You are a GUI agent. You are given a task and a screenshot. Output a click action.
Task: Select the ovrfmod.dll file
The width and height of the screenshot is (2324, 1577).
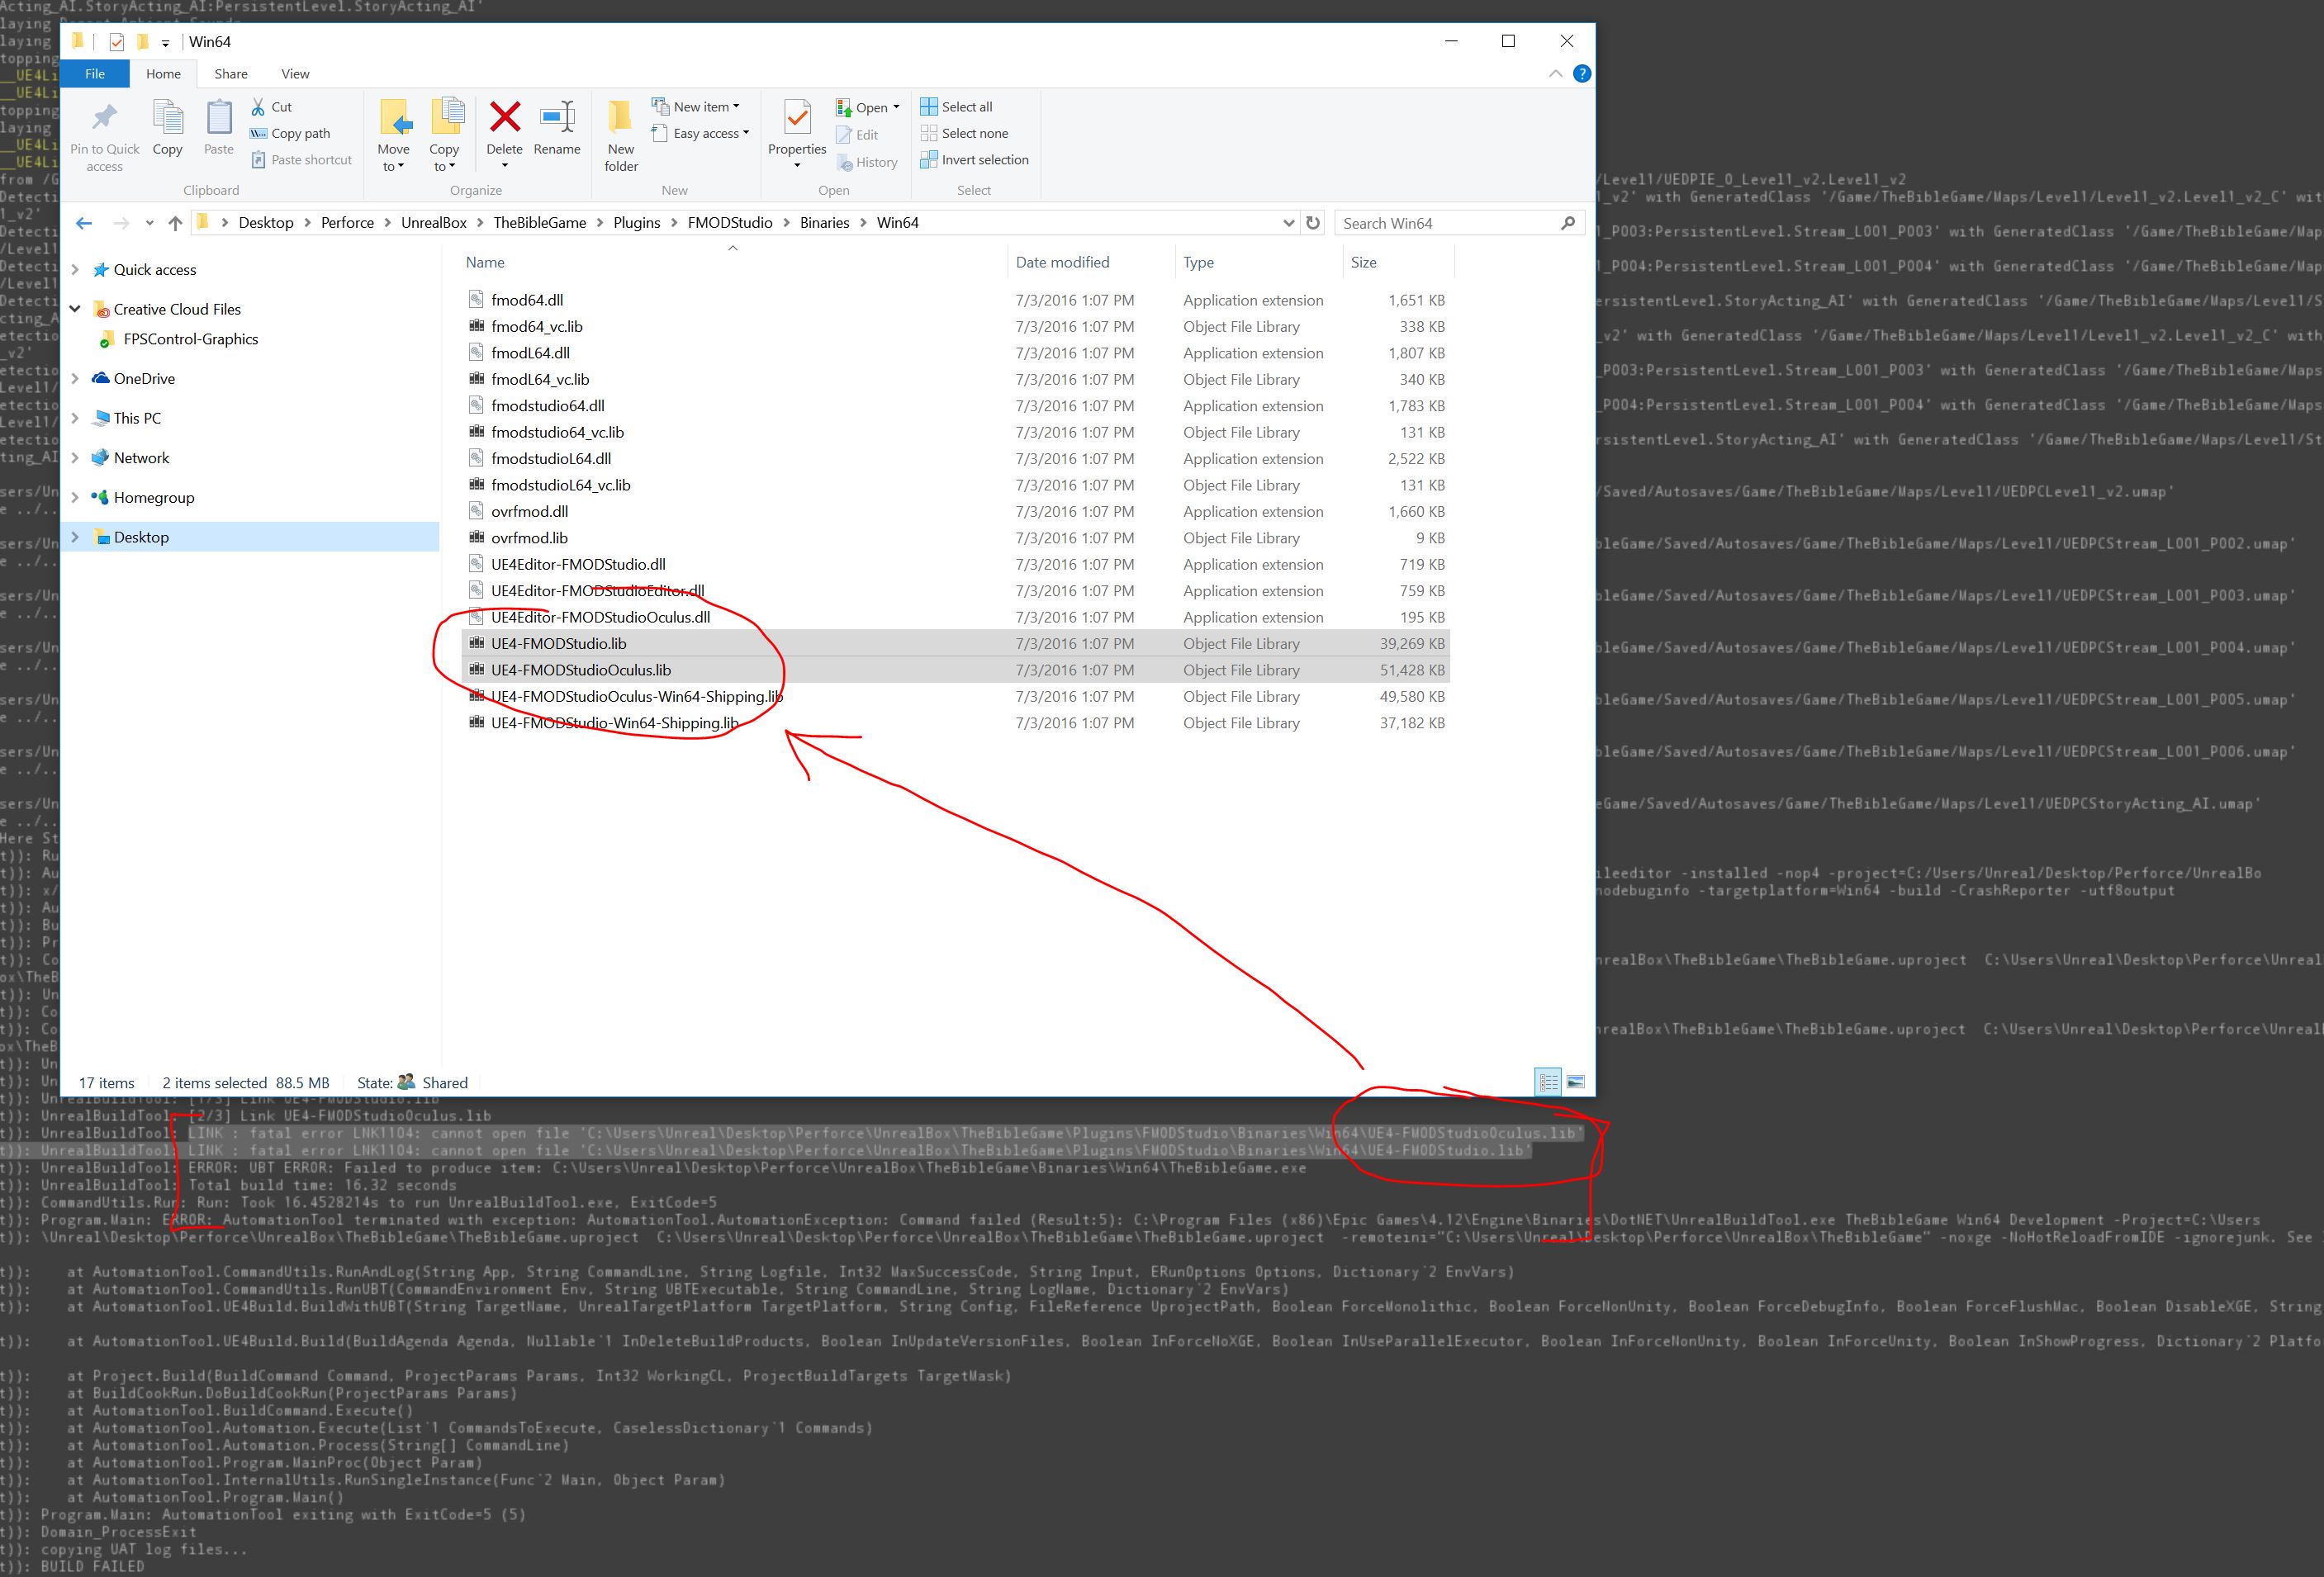coord(529,511)
